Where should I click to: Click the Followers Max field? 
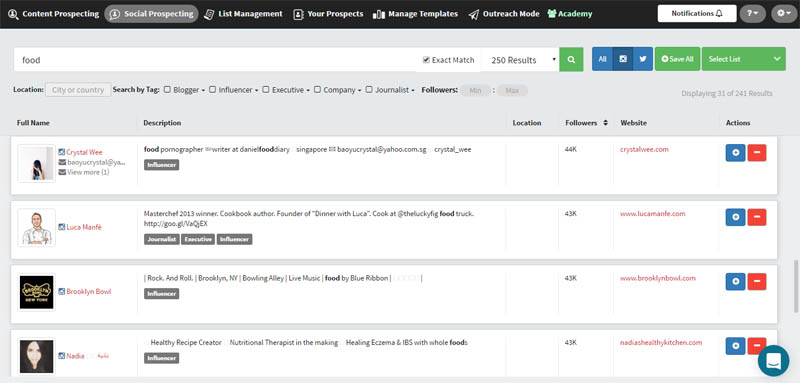click(512, 90)
